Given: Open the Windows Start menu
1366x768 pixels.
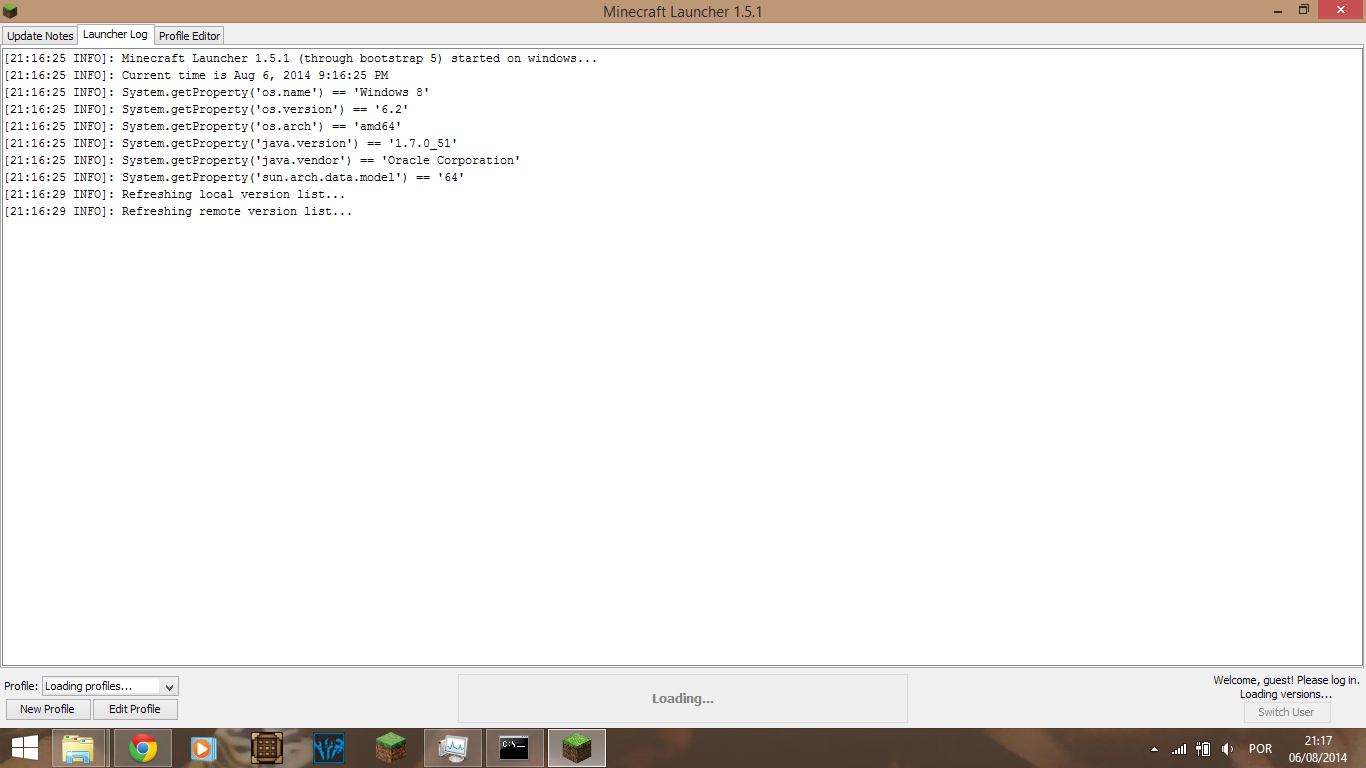Looking at the screenshot, I should click(x=25, y=748).
